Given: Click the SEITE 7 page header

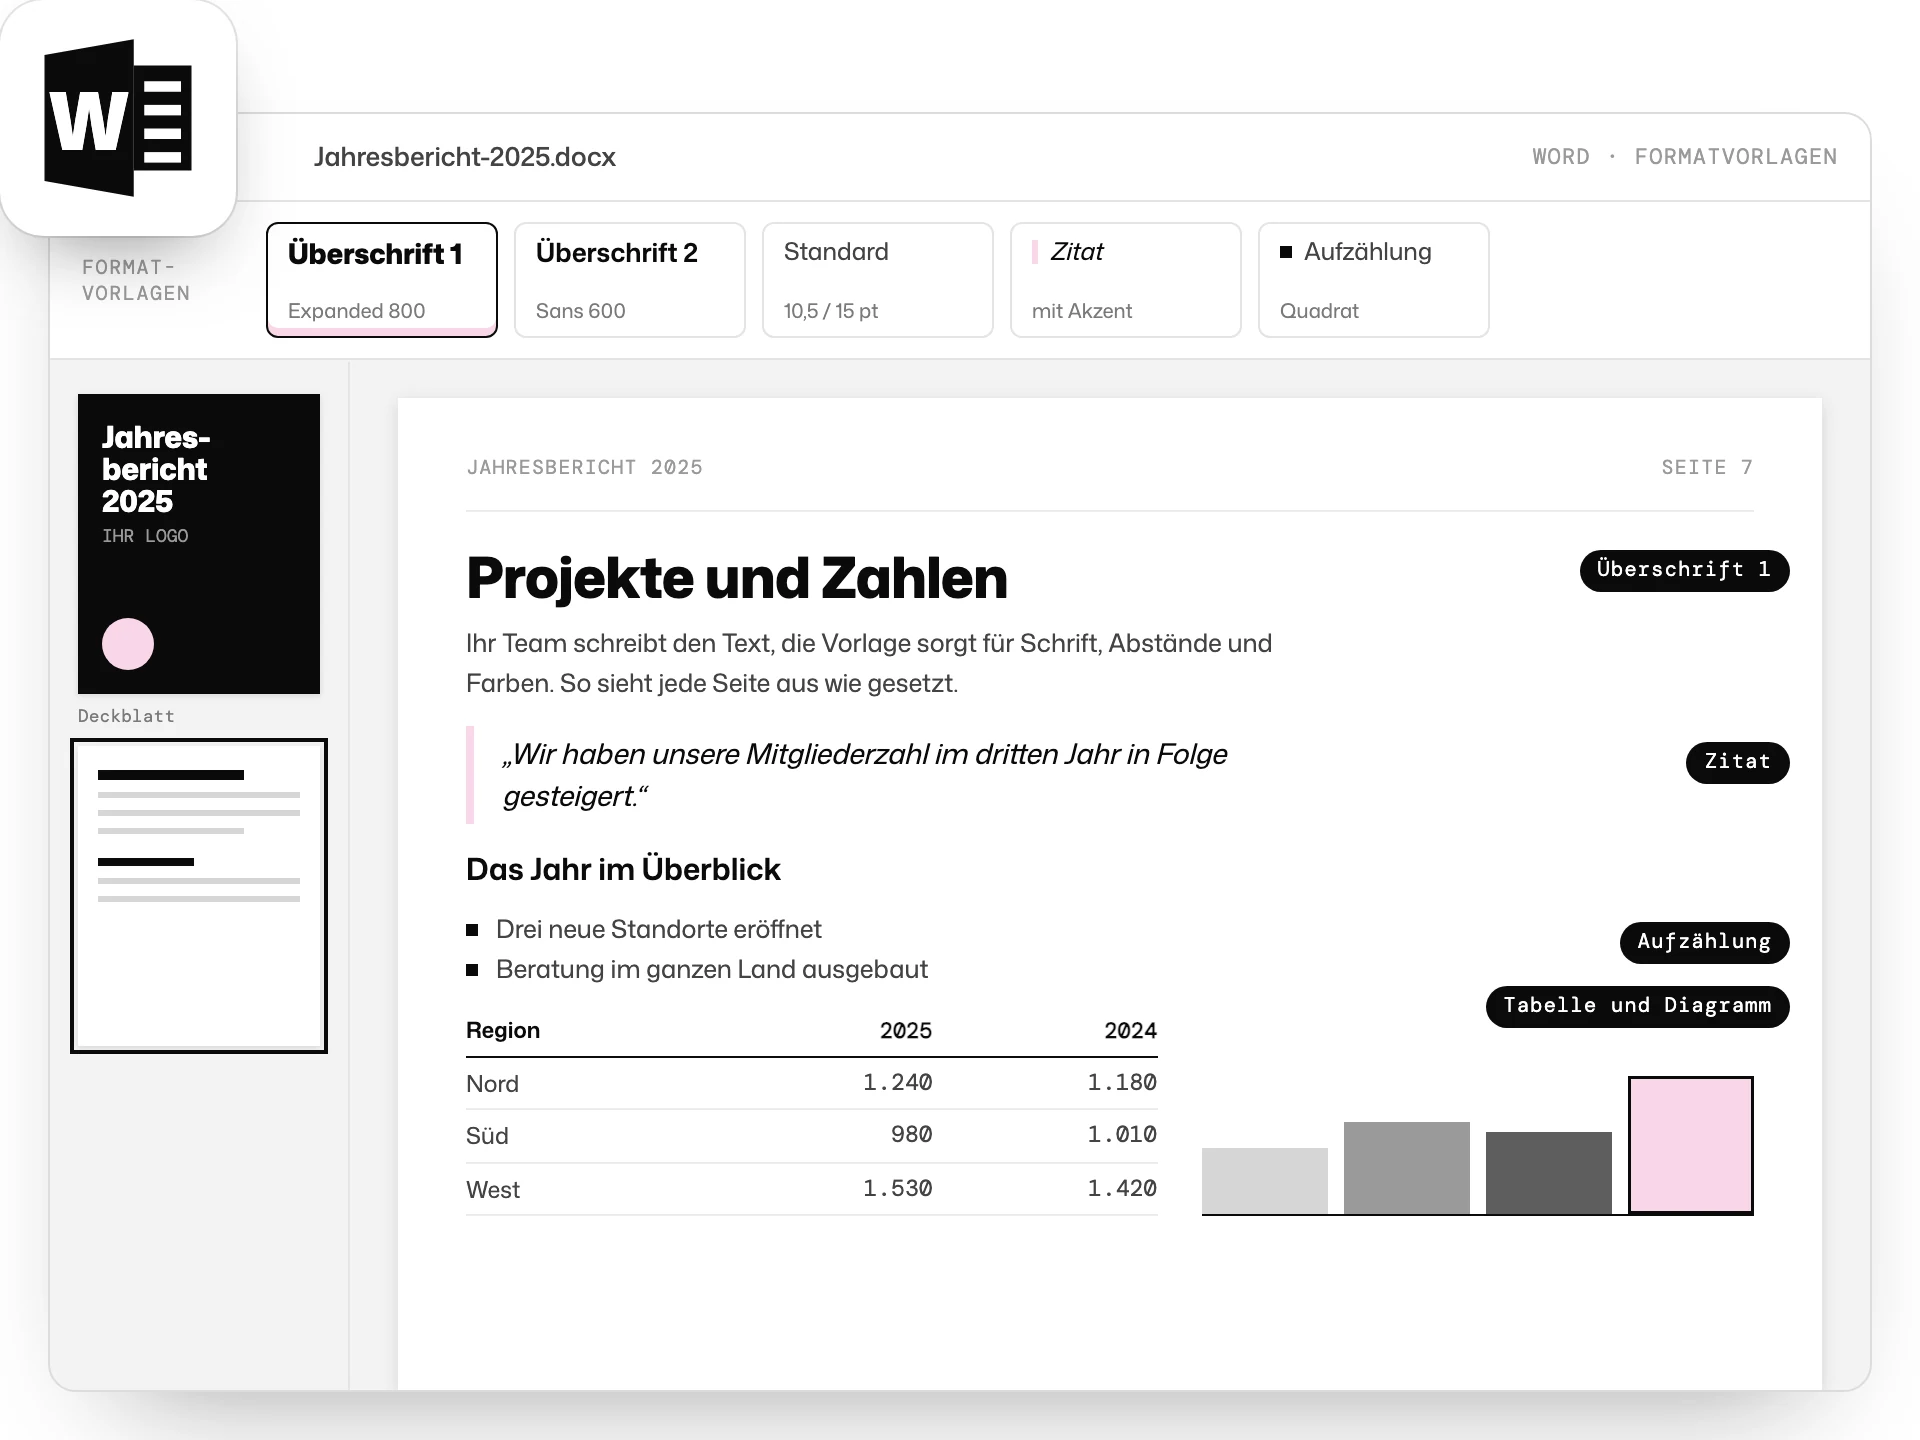Looking at the screenshot, I should (1707, 467).
